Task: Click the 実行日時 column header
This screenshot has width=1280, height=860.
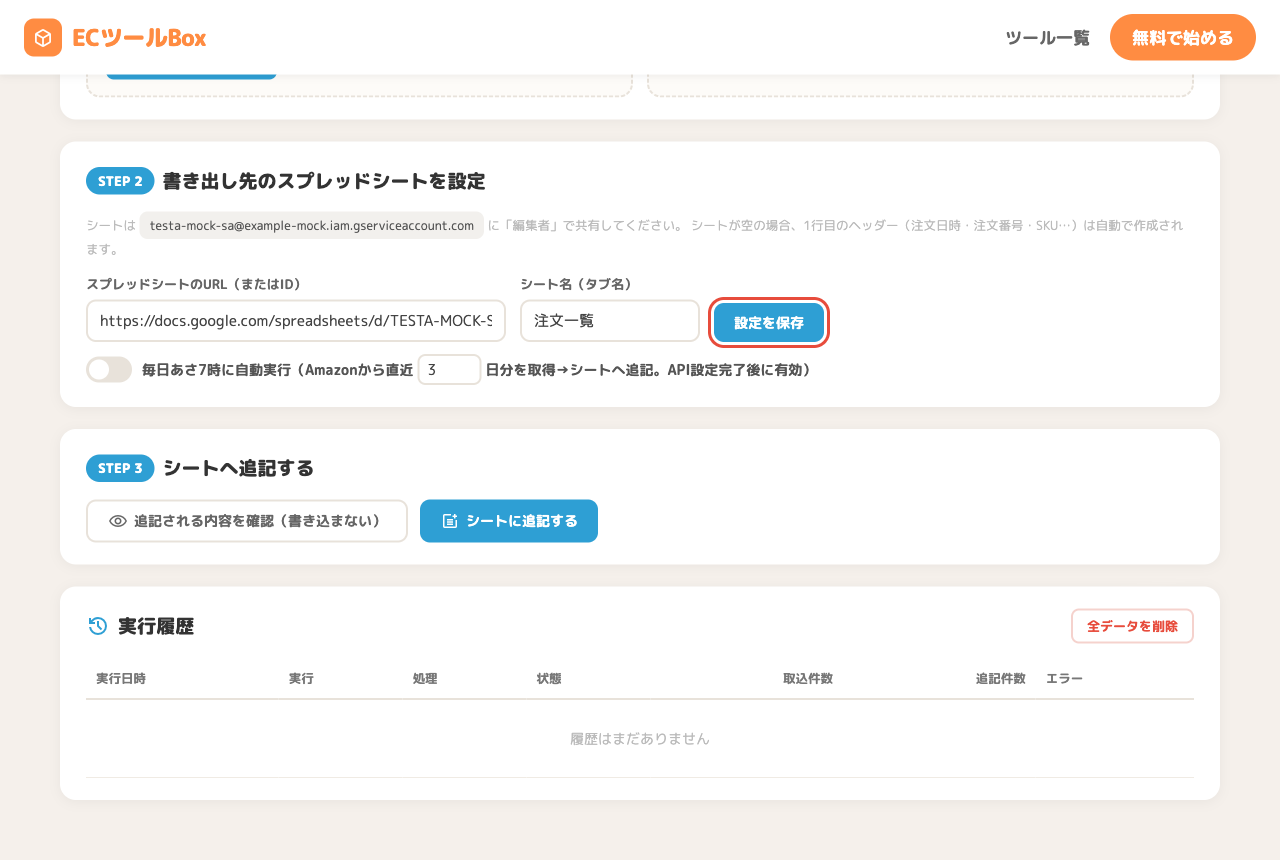Action: (x=121, y=679)
